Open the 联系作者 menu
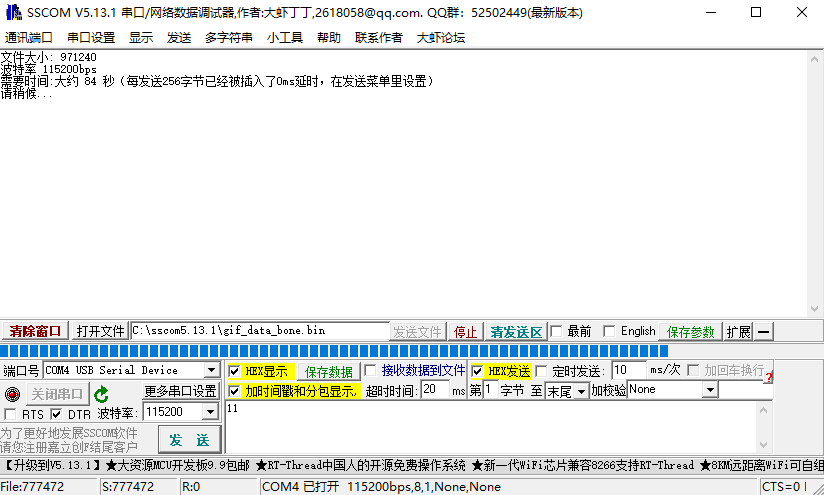The height and width of the screenshot is (495, 824). pyautogui.click(x=378, y=37)
